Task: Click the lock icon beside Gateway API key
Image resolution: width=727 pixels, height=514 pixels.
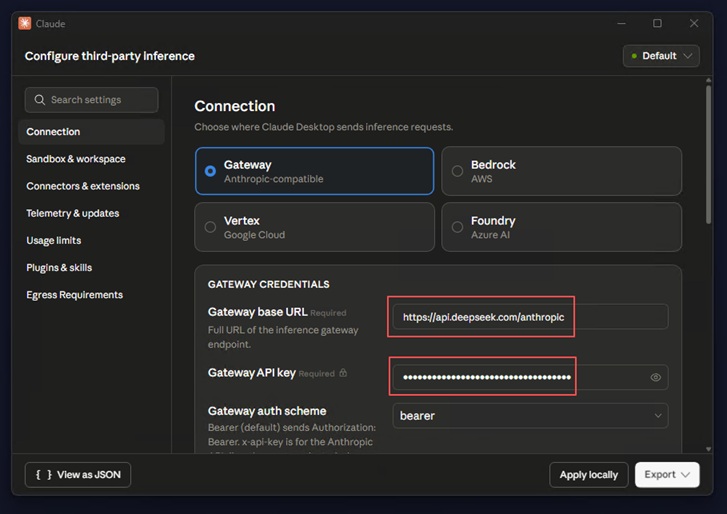Action: 343,373
